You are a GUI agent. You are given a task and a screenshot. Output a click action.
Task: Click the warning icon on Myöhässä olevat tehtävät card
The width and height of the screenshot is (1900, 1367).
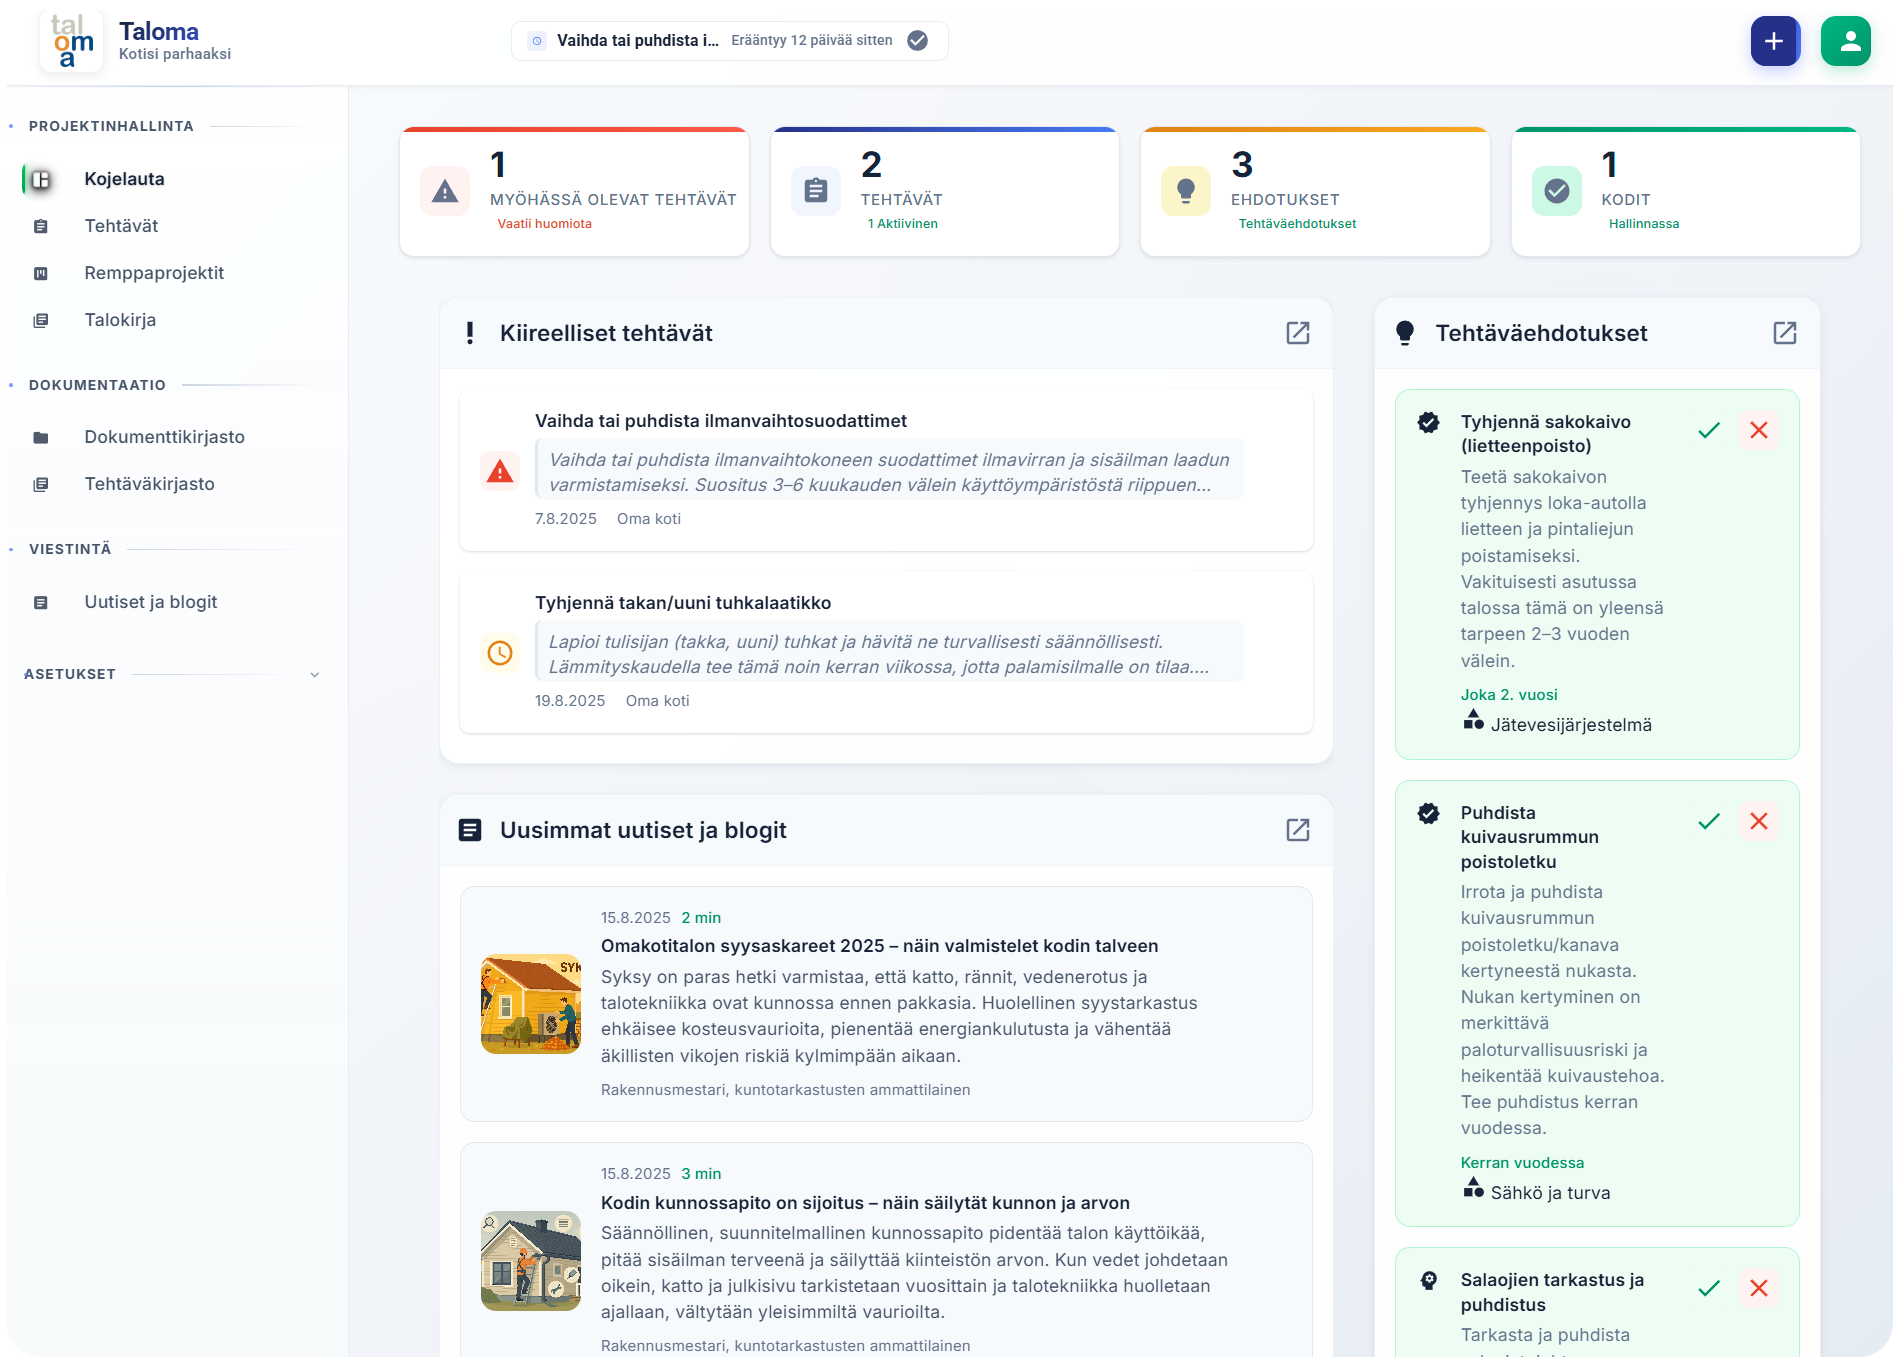click(445, 191)
